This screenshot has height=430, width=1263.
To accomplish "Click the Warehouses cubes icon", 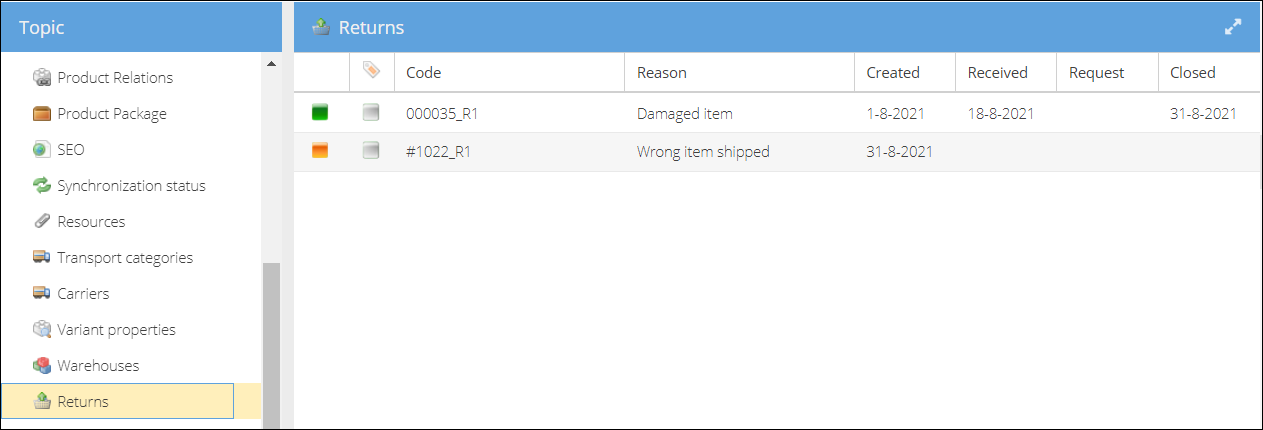I will (42, 366).
